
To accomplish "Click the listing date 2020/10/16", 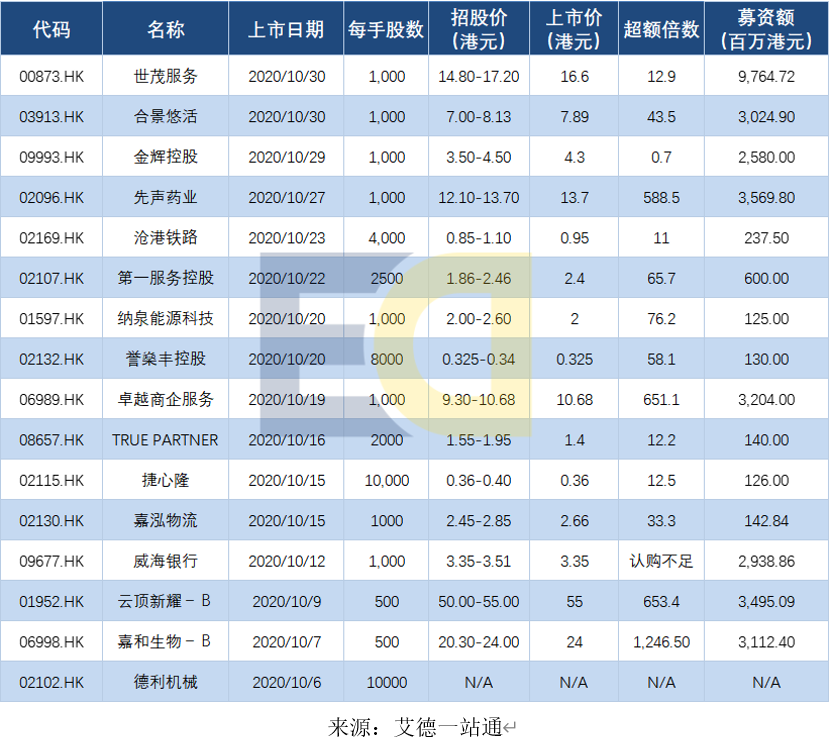I will pyautogui.click(x=286, y=440).
